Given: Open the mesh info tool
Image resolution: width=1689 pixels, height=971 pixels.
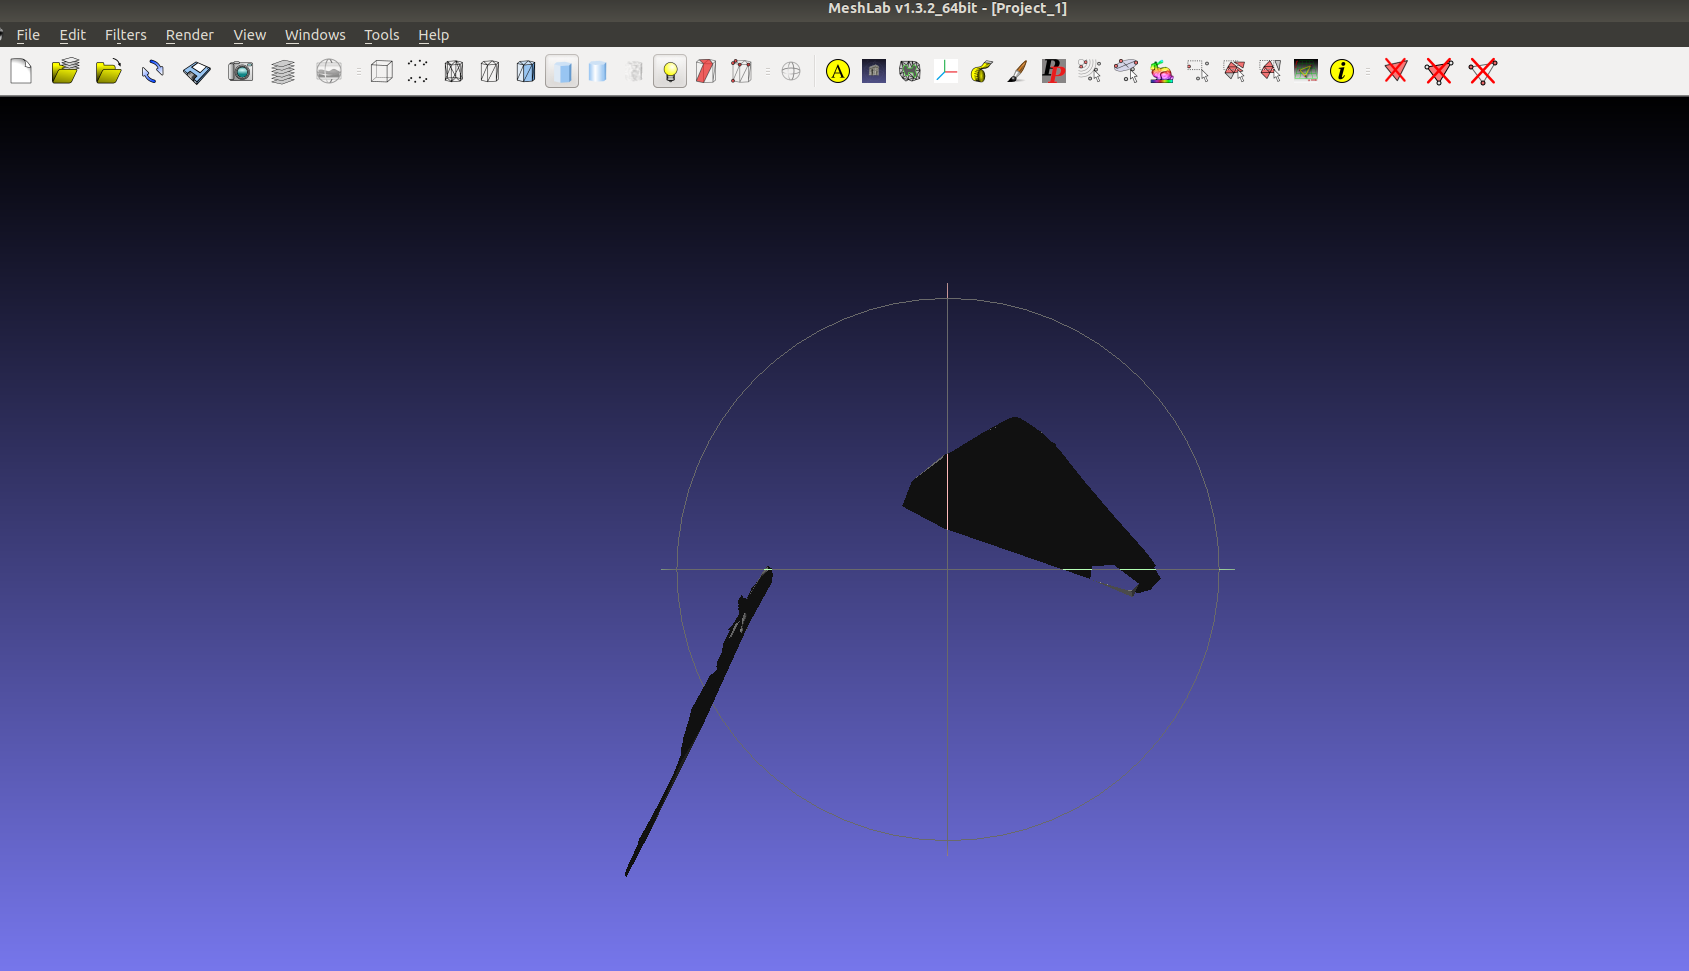Looking at the screenshot, I should click(x=1341, y=71).
